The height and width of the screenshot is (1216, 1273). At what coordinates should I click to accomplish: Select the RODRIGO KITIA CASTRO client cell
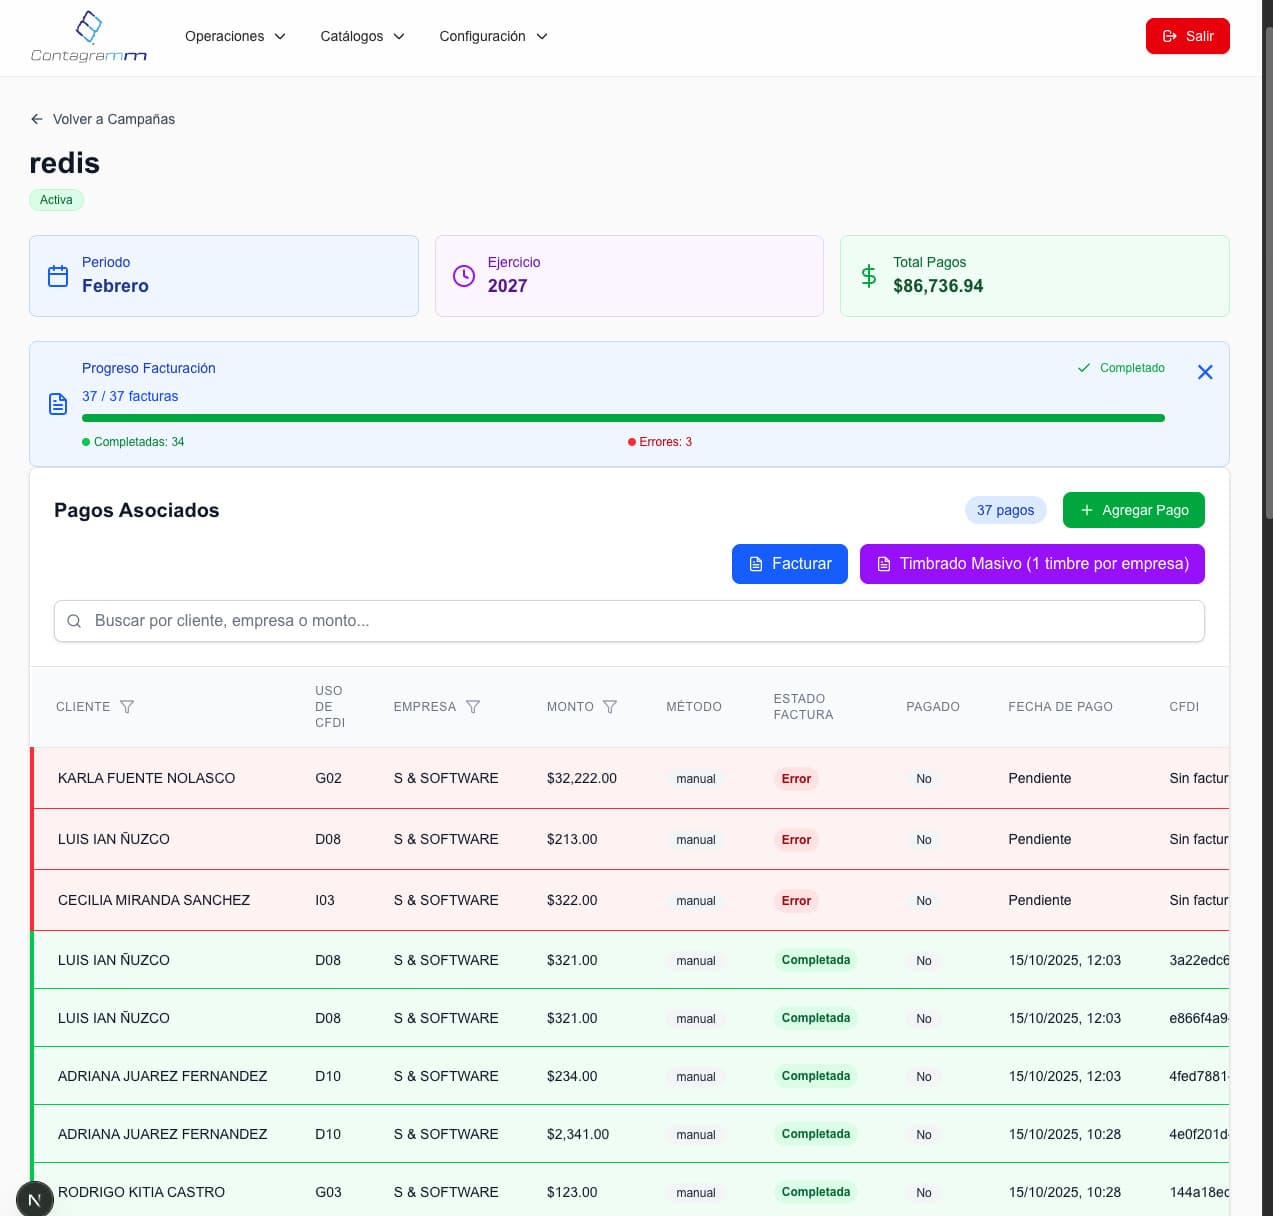coord(141,1192)
